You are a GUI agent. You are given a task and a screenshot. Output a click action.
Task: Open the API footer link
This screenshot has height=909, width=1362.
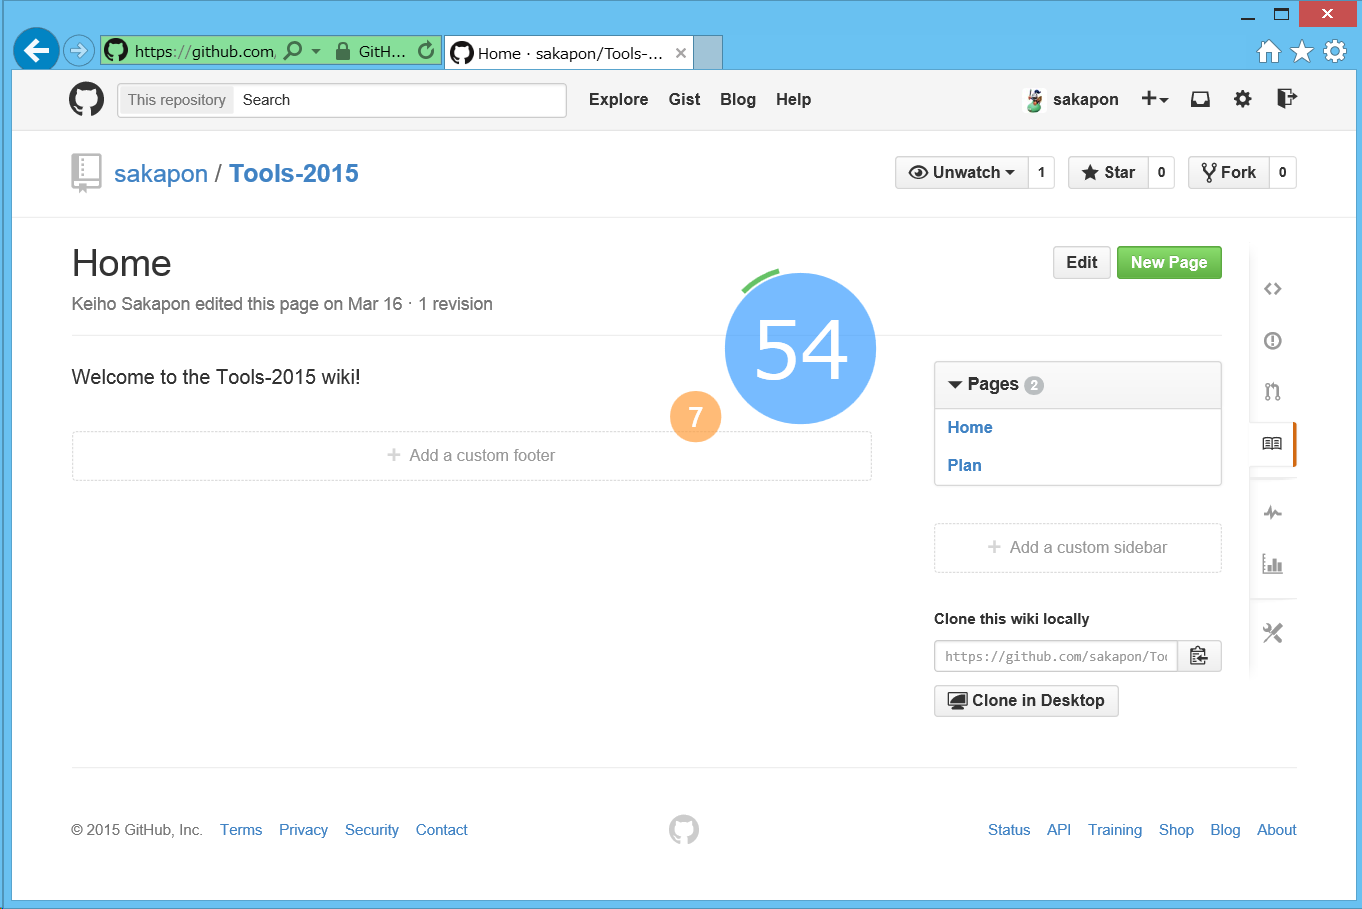1059,830
